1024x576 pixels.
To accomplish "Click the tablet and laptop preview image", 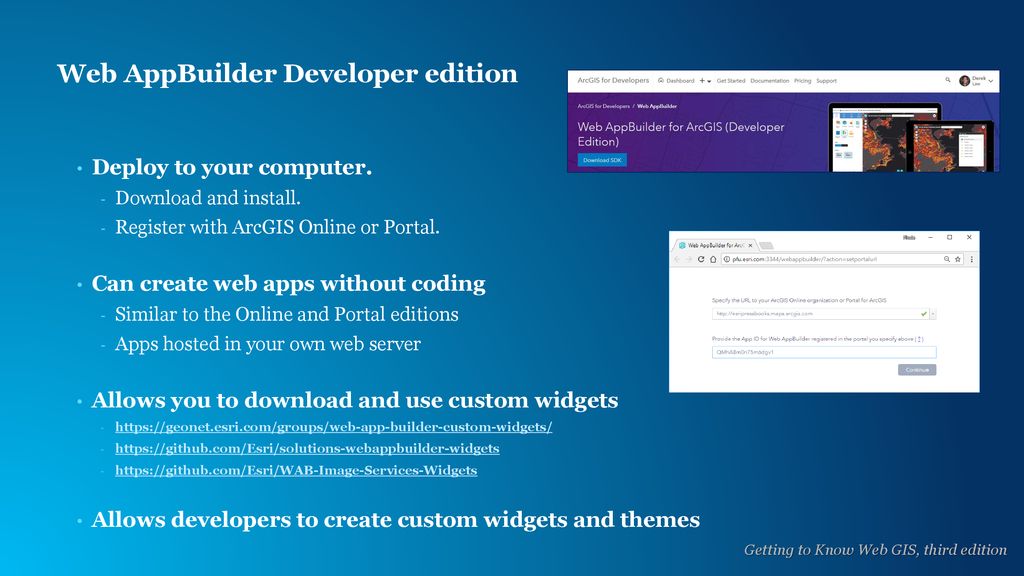I will [x=912, y=137].
